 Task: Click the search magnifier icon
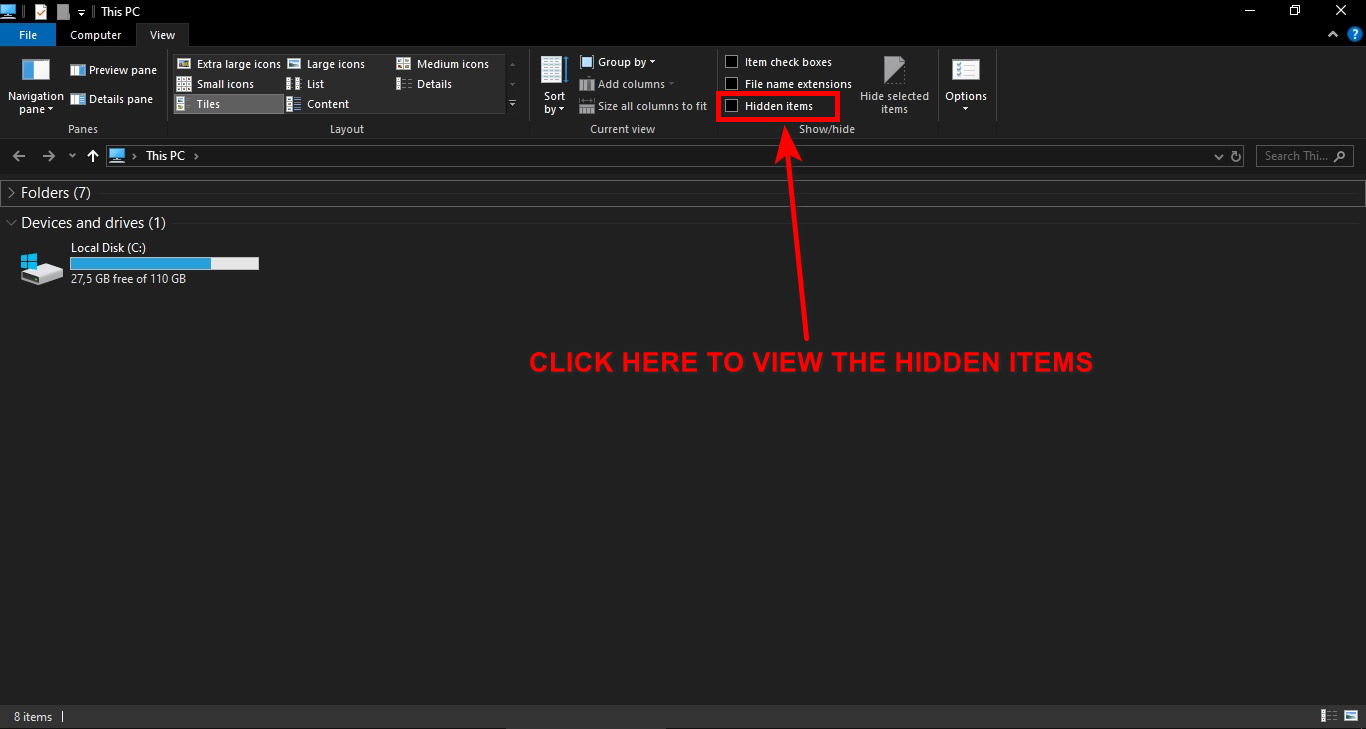(1341, 156)
